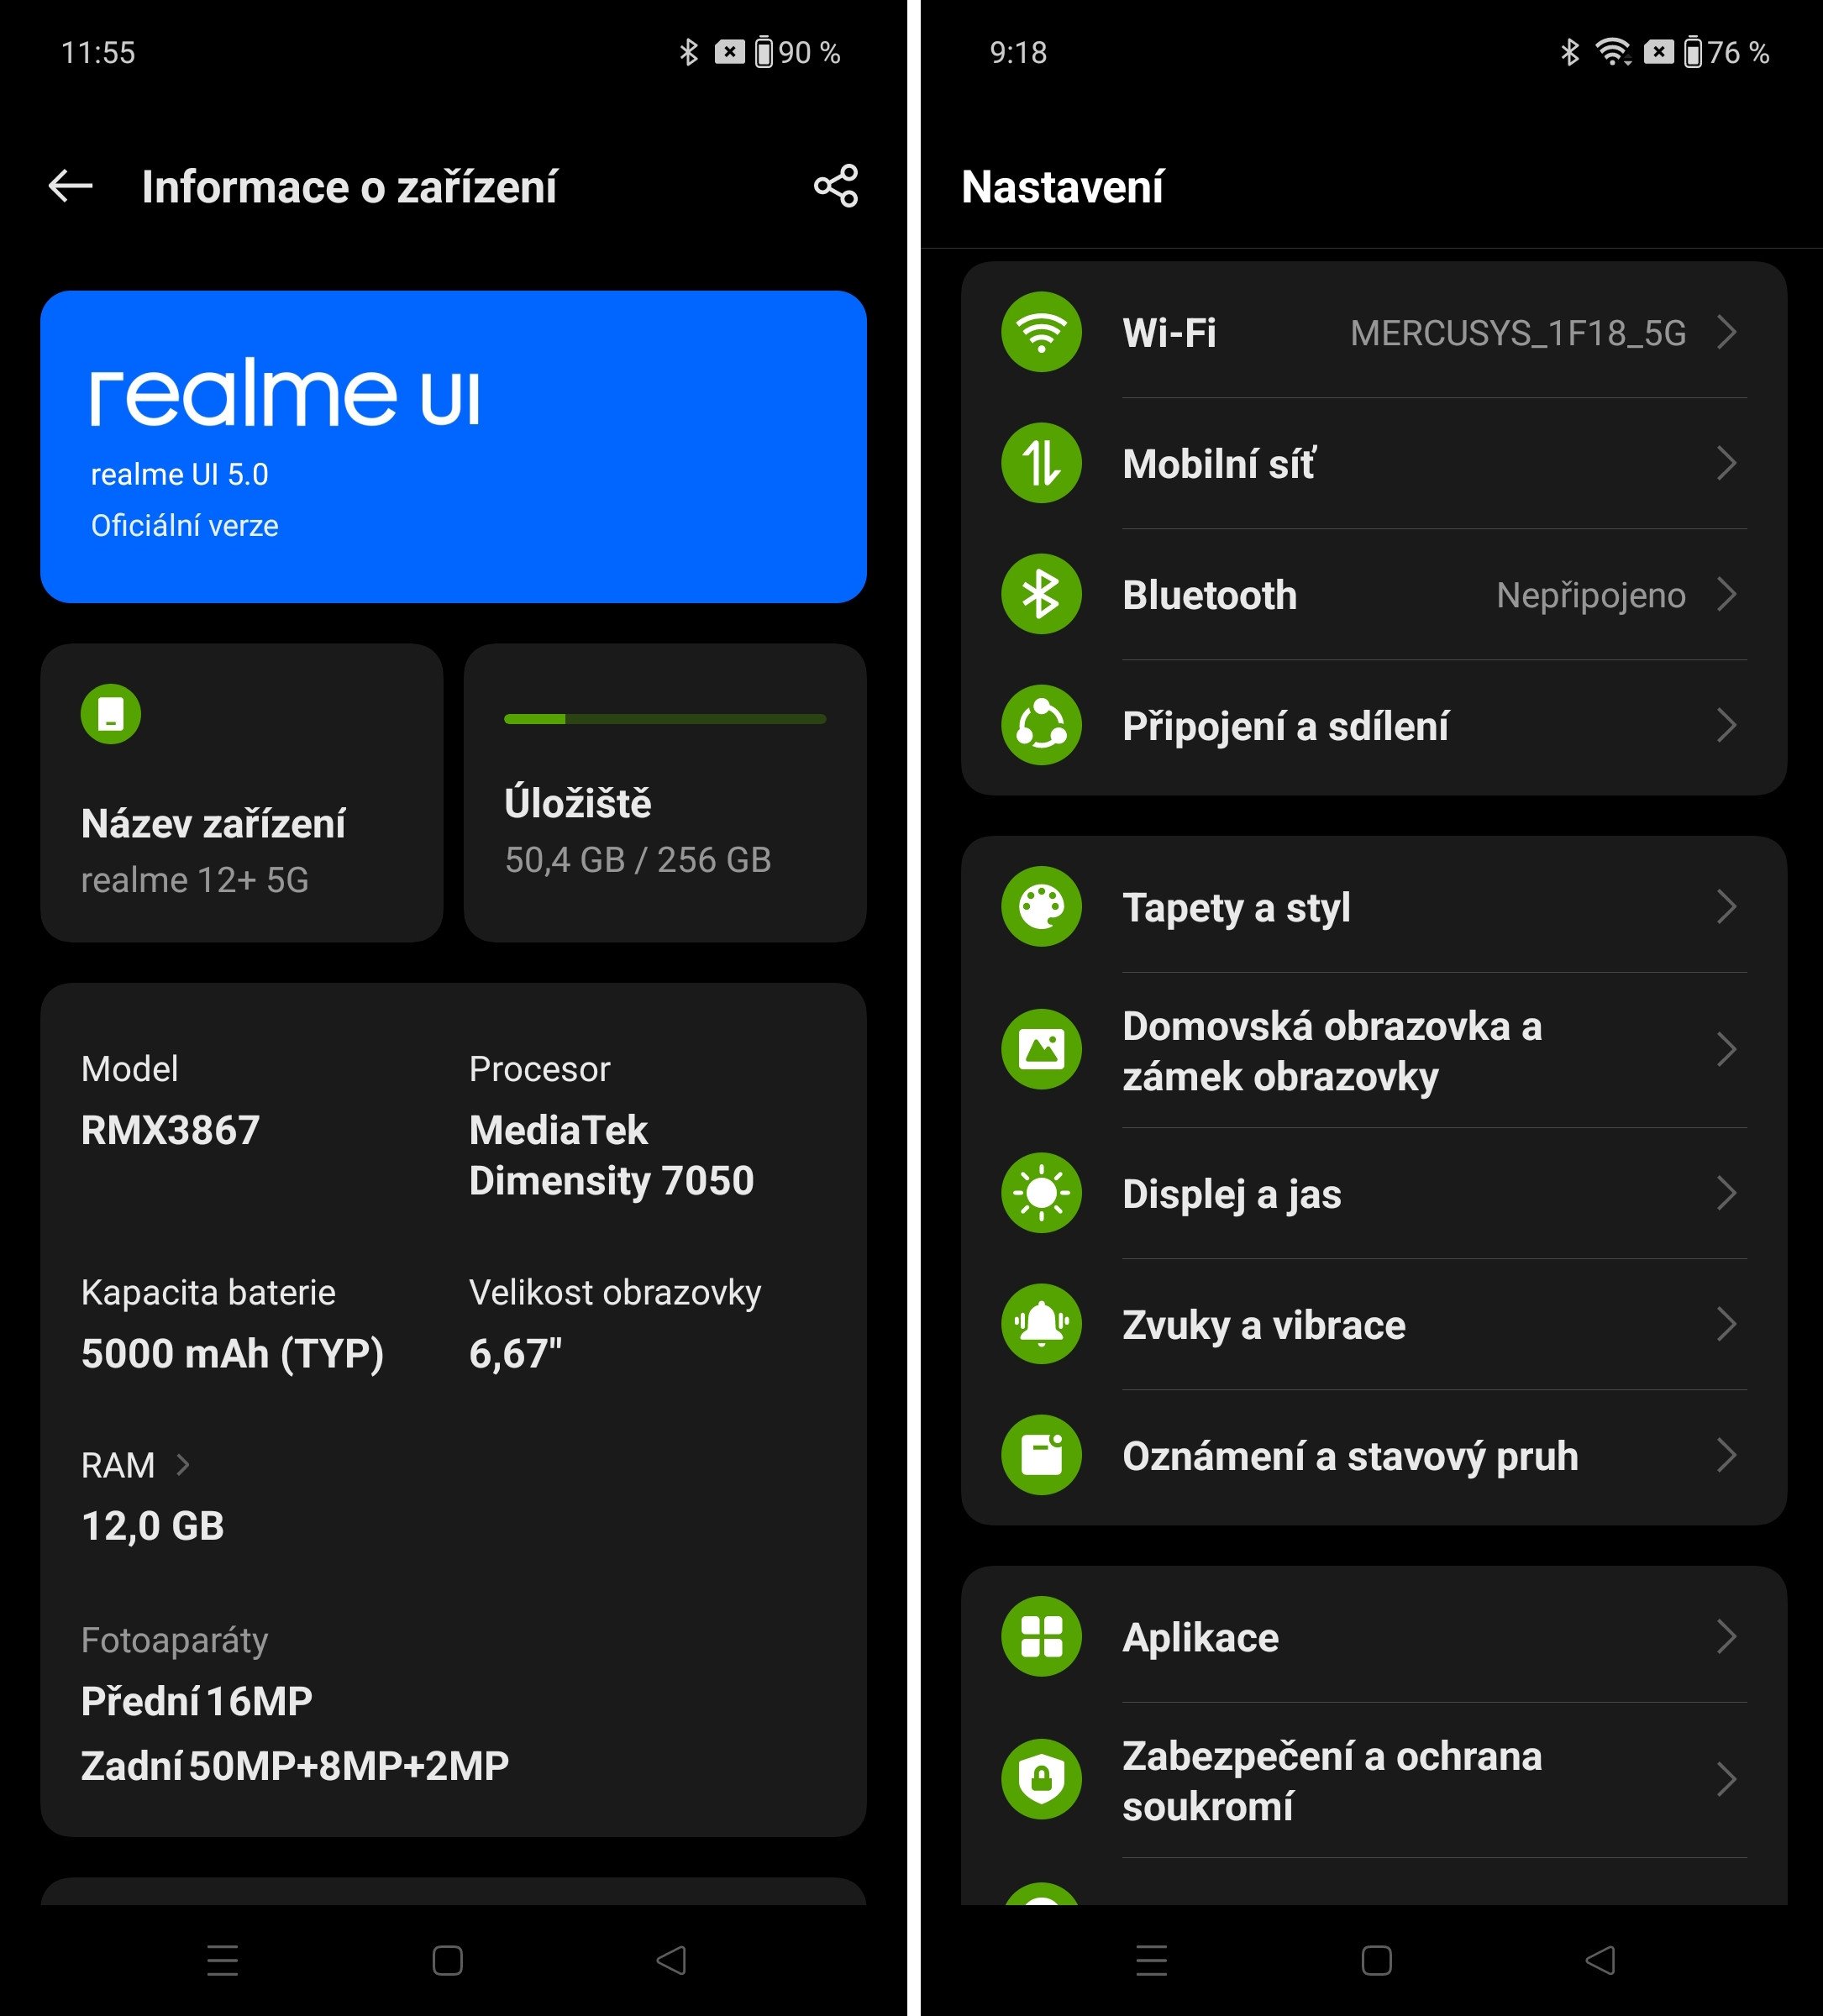Open Zabezpečení a ochrana soukromí entry
1823x2016 pixels.
1332,1781
